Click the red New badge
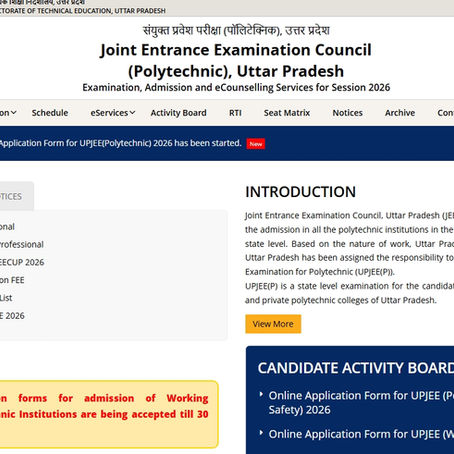 (256, 144)
